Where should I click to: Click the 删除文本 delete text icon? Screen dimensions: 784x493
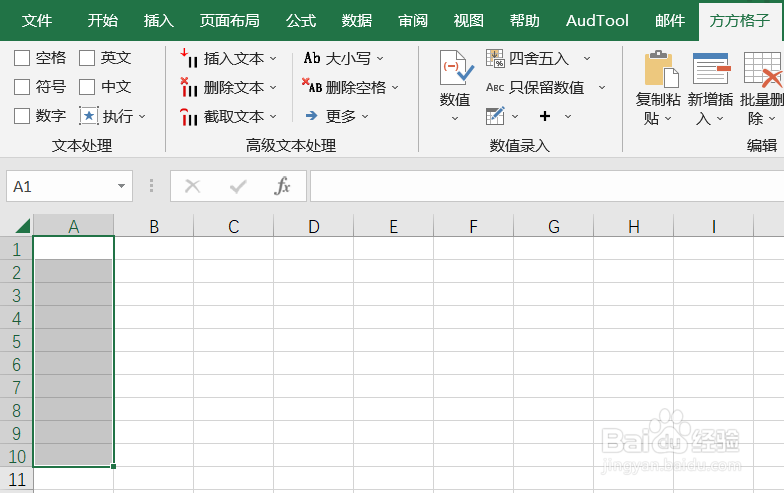coord(189,88)
